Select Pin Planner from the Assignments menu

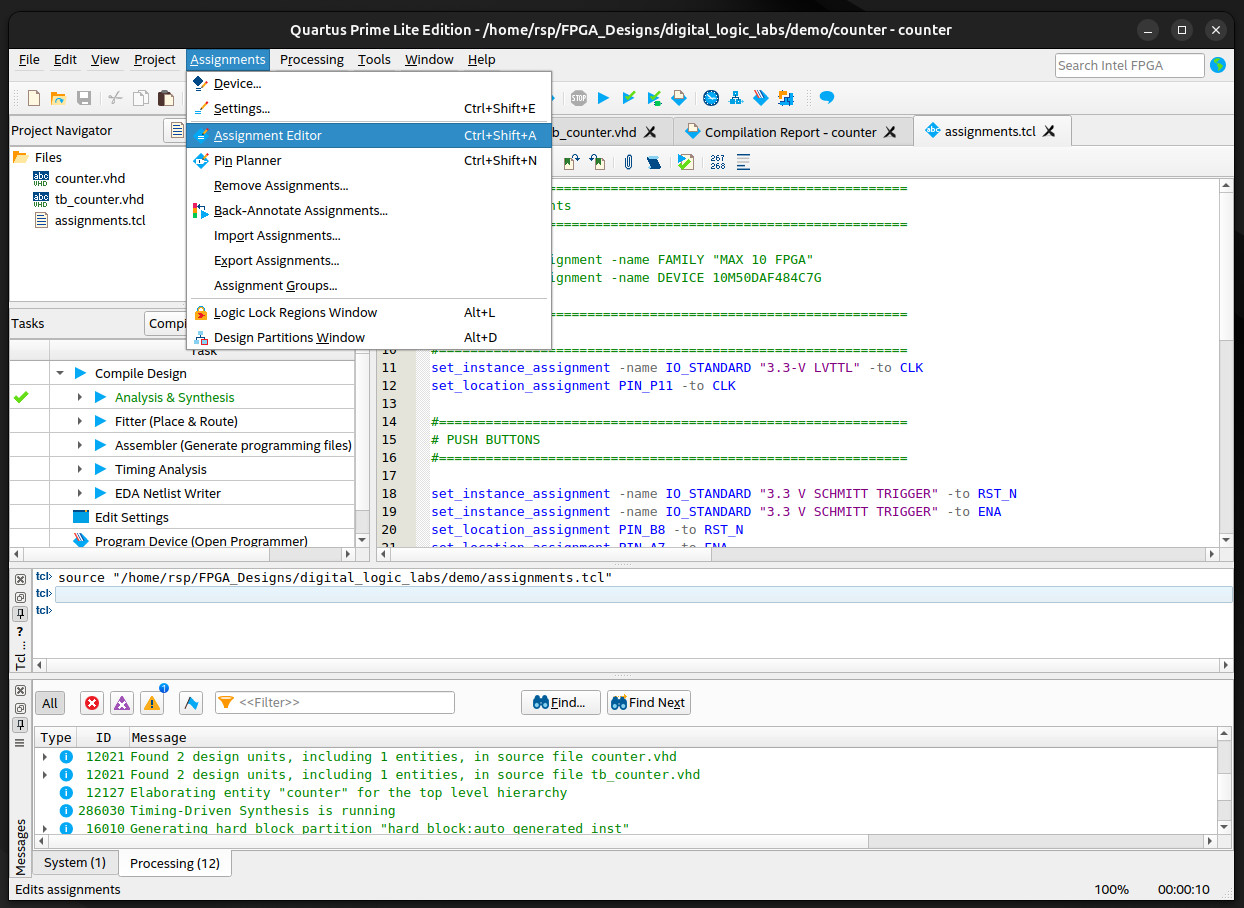pyautogui.click(x=247, y=160)
